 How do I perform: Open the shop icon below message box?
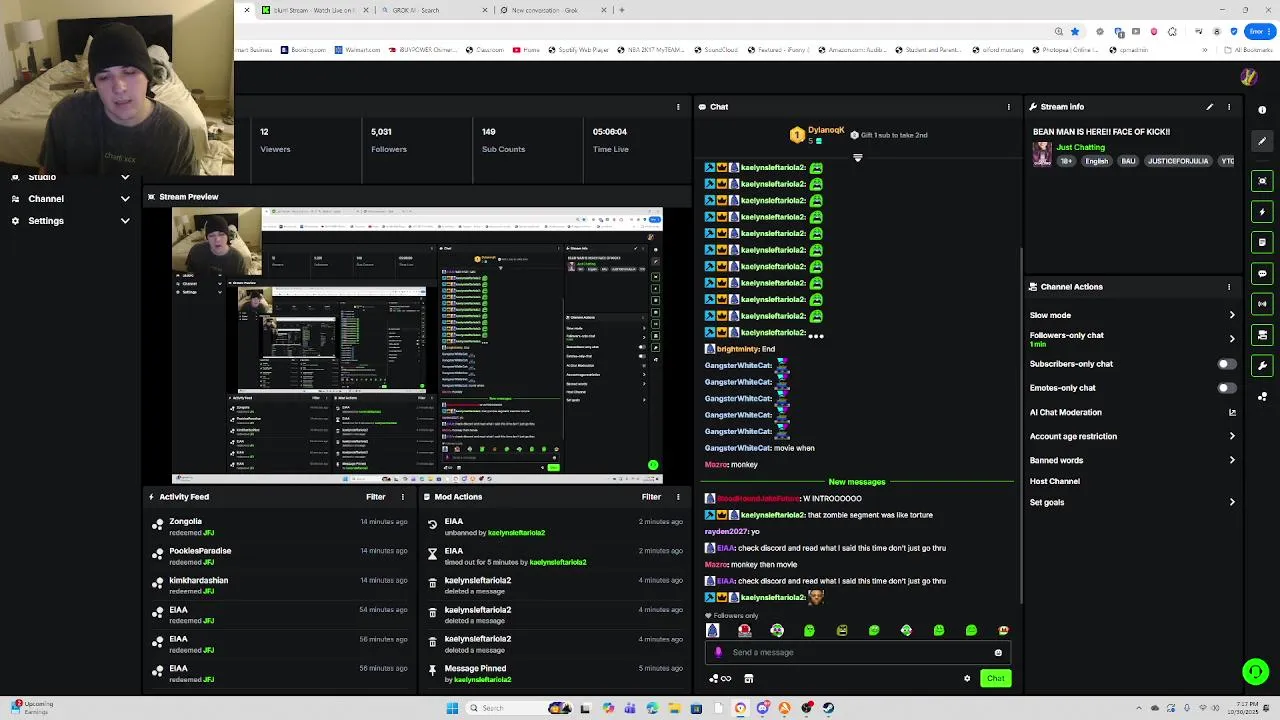point(748,679)
